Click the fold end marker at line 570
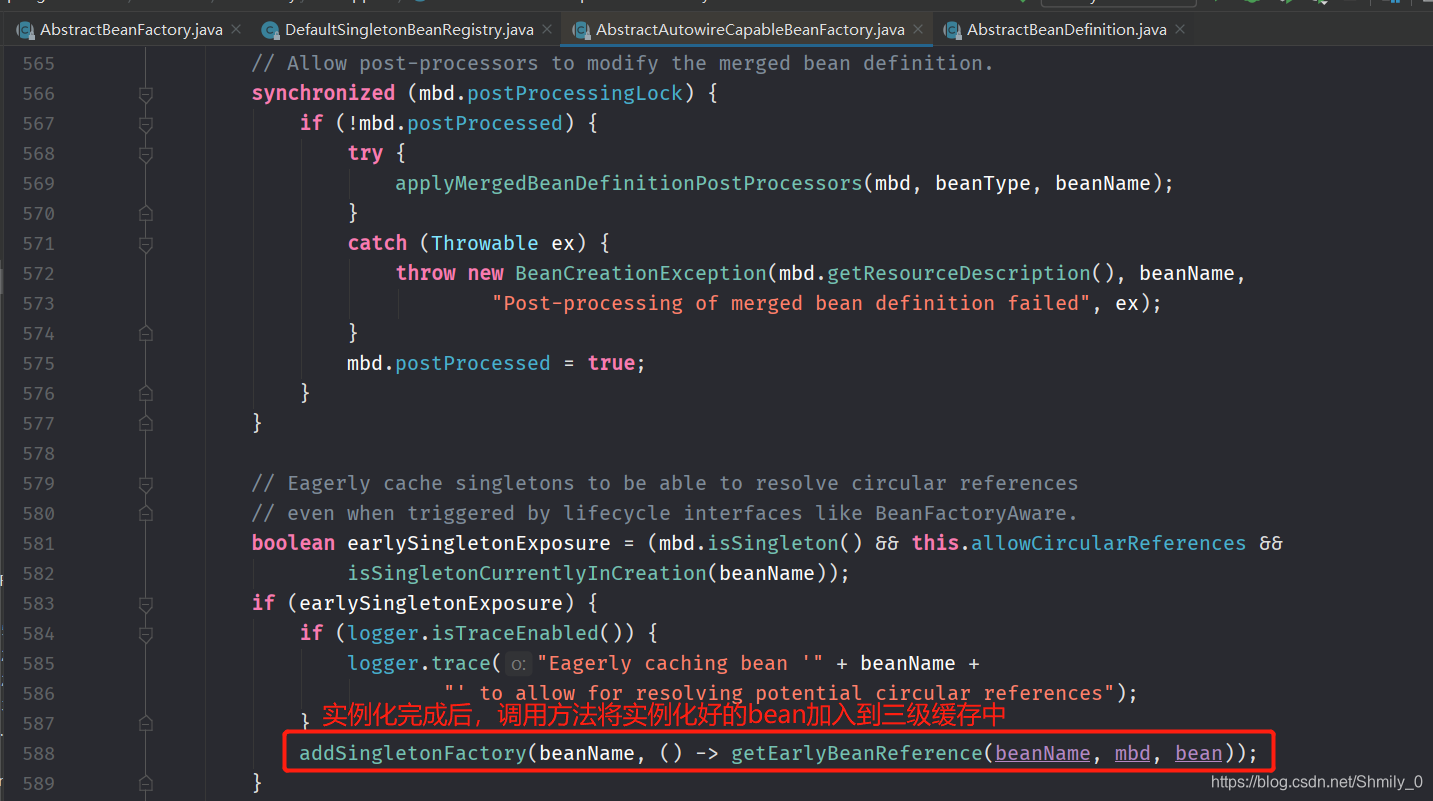The height and width of the screenshot is (801, 1433). pyautogui.click(x=146, y=213)
